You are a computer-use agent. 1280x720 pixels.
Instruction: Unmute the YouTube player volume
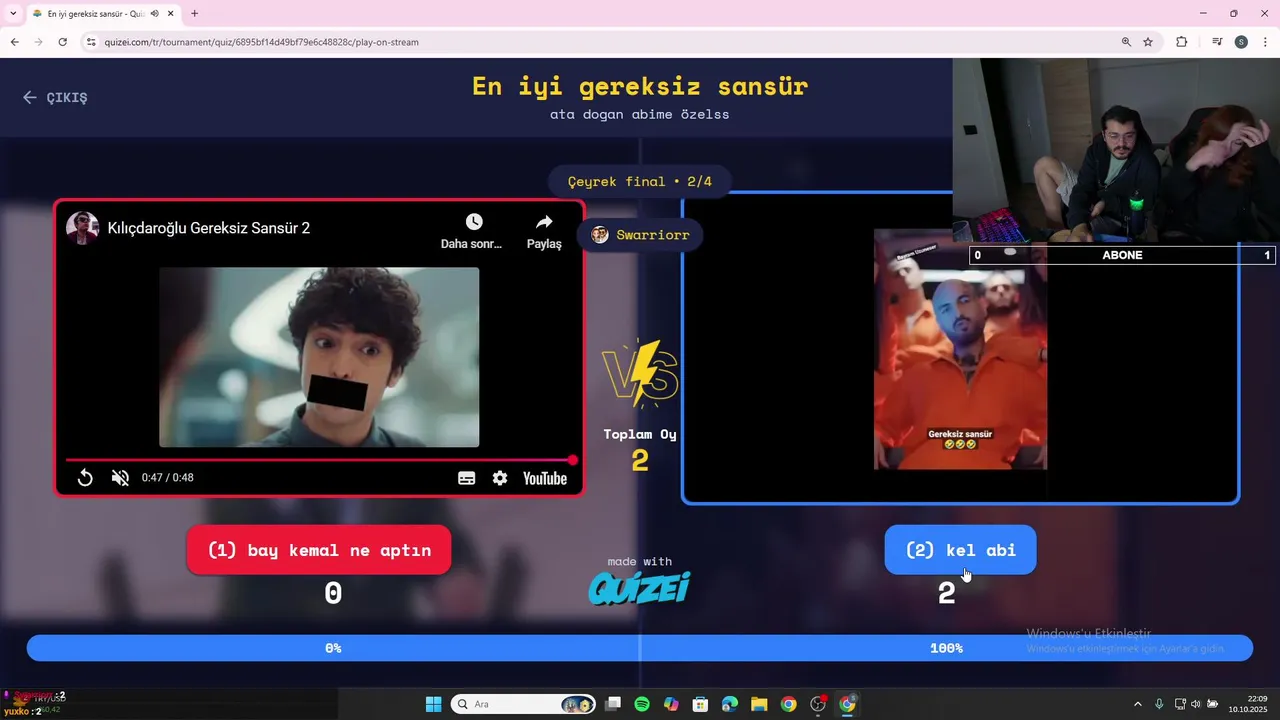(120, 478)
